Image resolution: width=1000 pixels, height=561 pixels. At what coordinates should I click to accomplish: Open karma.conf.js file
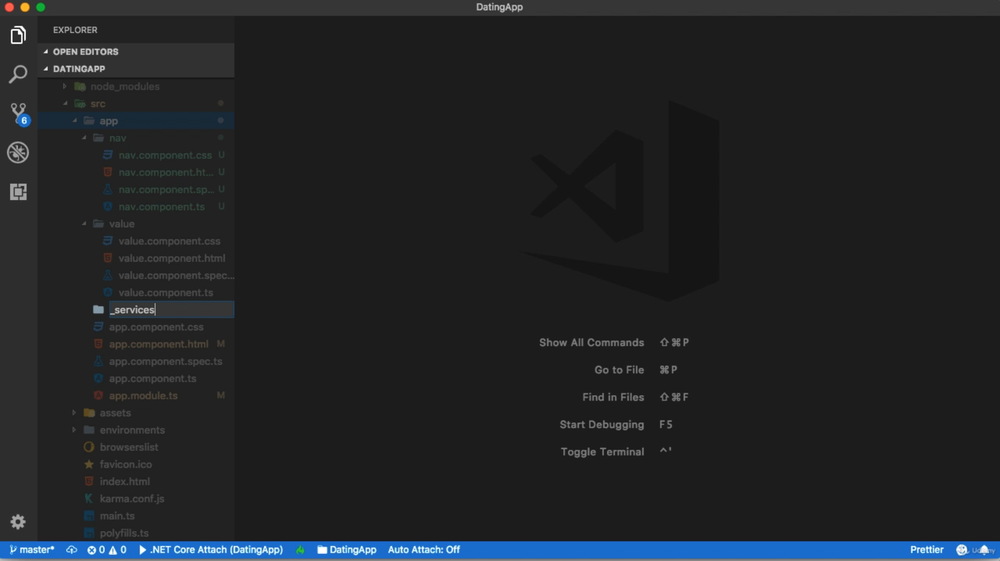(x=131, y=499)
